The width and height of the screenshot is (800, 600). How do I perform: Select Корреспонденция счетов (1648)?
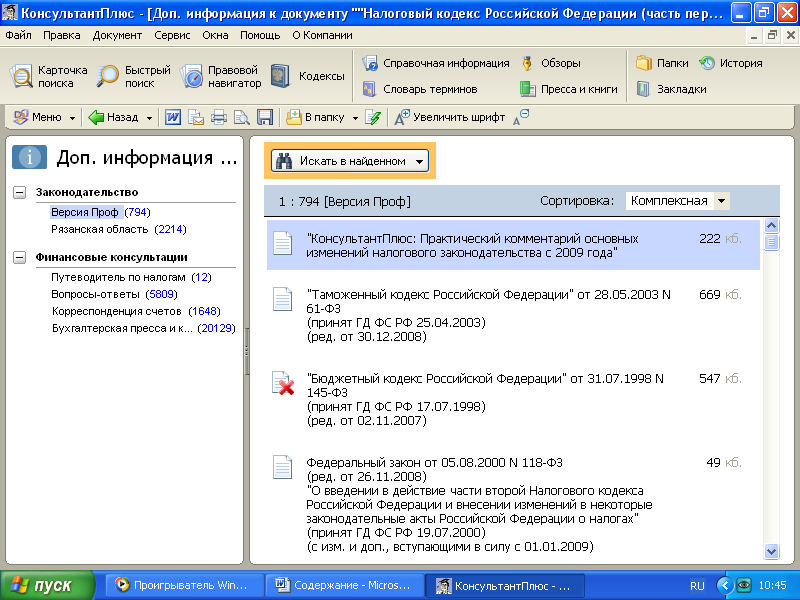tap(136, 311)
